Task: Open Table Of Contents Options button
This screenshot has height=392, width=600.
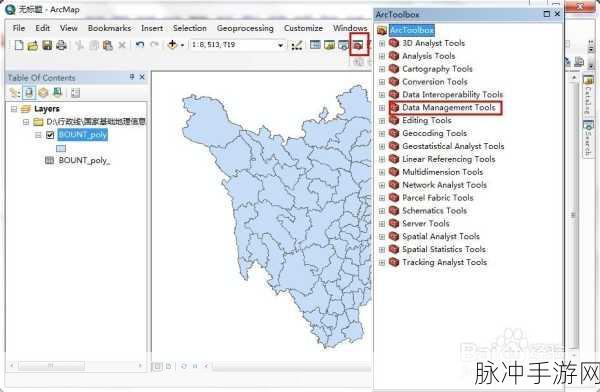Action: 75,93
